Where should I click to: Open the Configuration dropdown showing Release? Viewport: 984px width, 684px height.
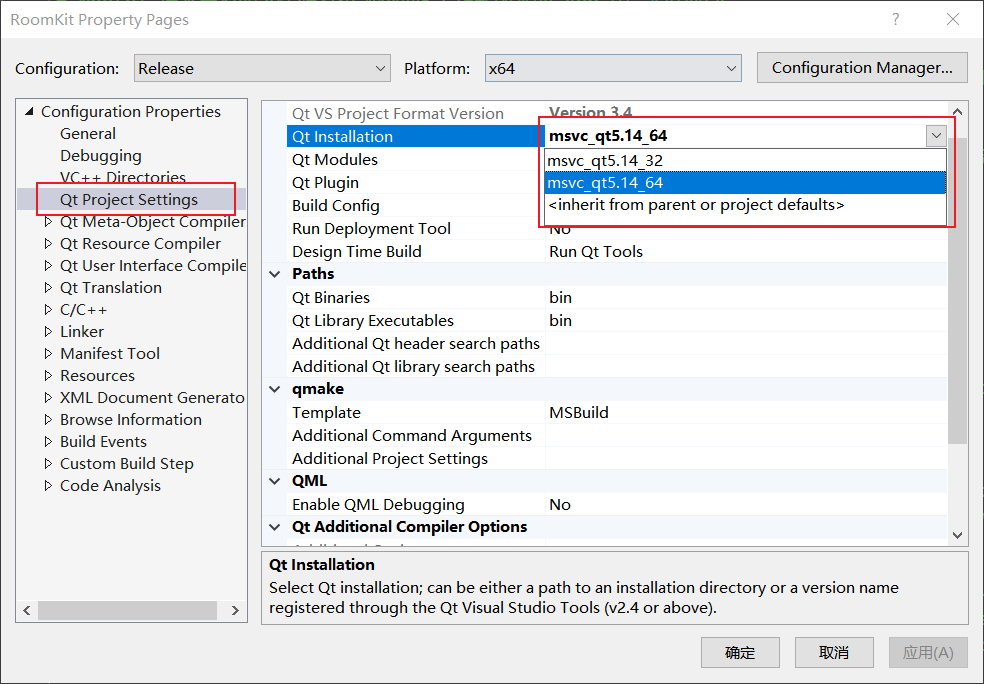pos(262,68)
